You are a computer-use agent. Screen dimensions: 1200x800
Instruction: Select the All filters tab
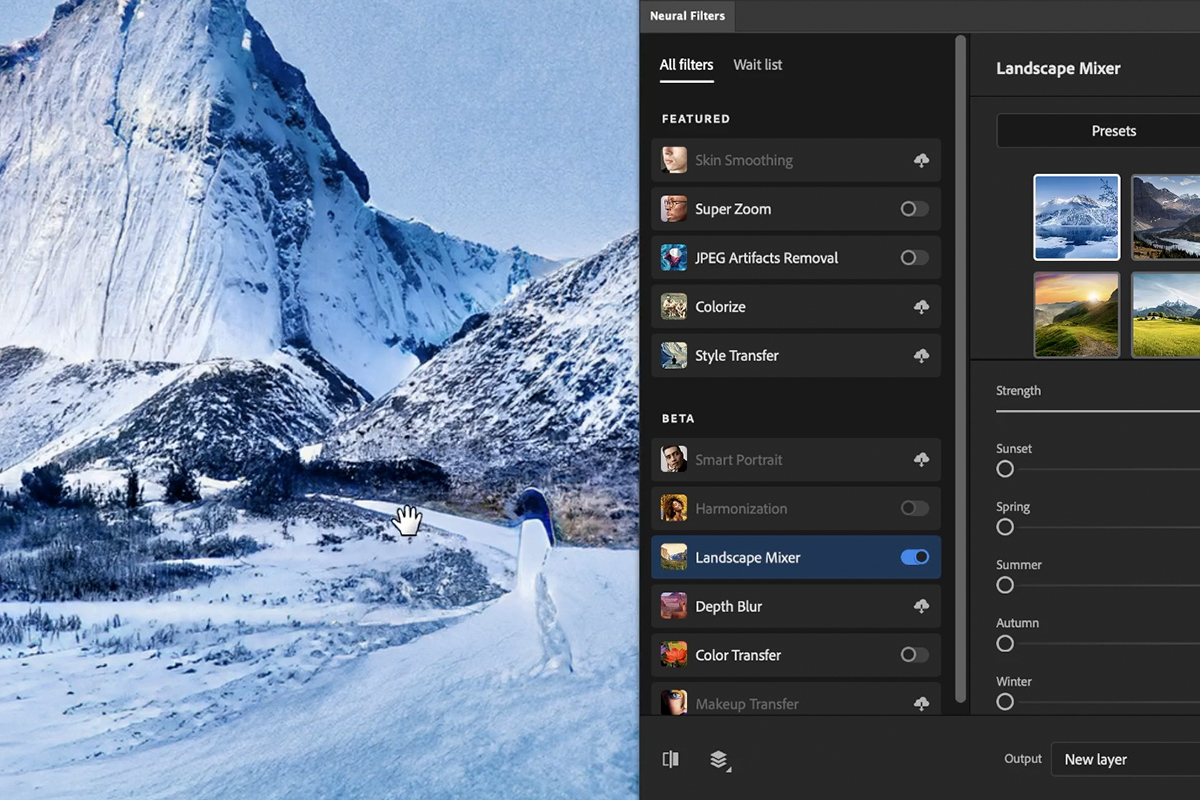pyautogui.click(x=686, y=64)
